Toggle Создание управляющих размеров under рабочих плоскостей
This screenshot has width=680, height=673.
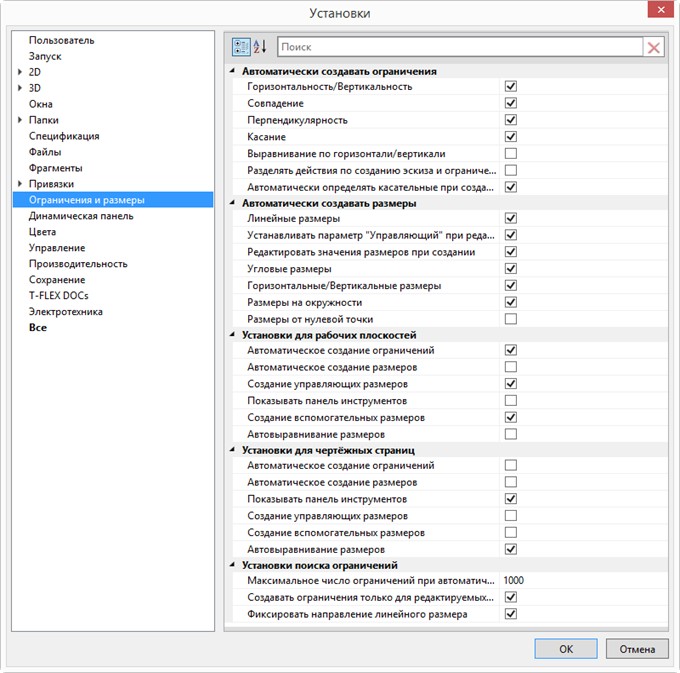pos(511,384)
